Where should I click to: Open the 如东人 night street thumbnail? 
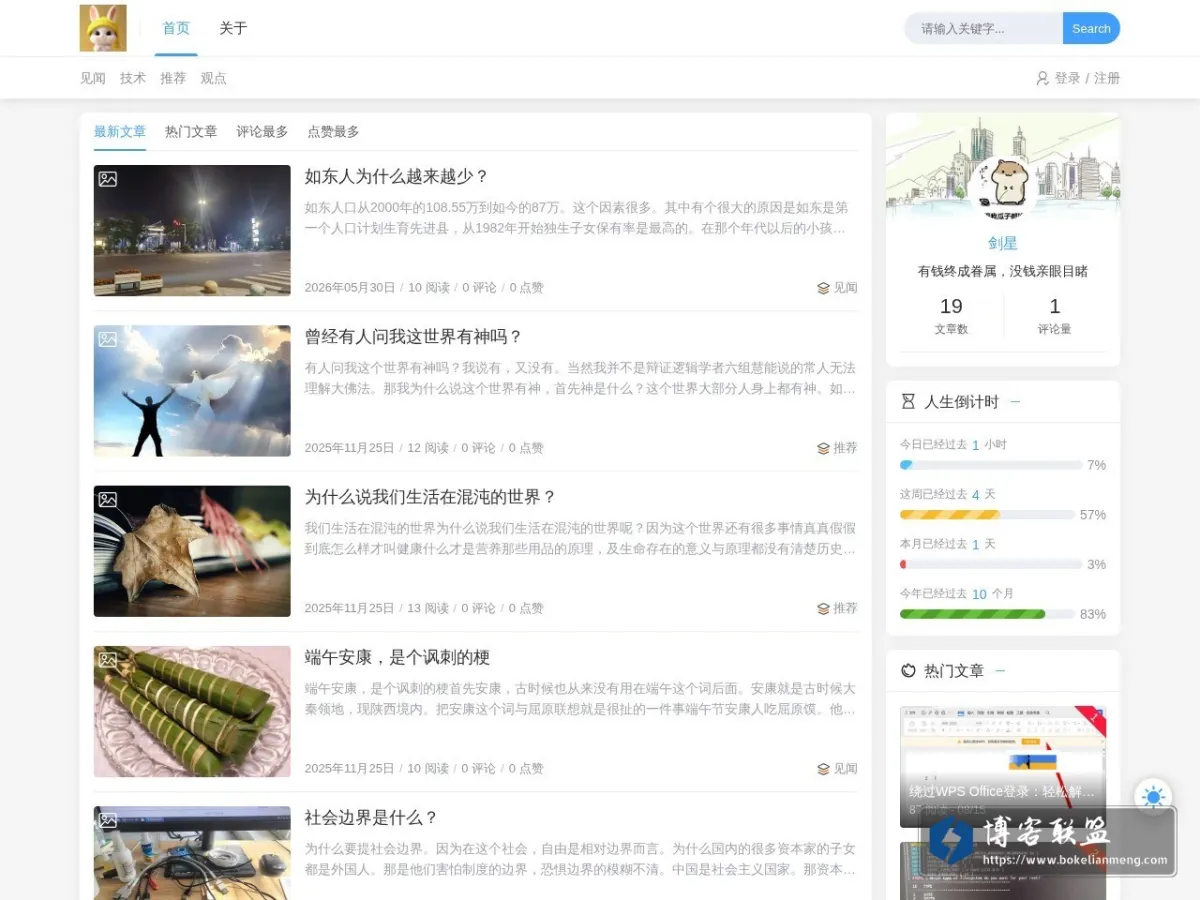pos(192,230)
